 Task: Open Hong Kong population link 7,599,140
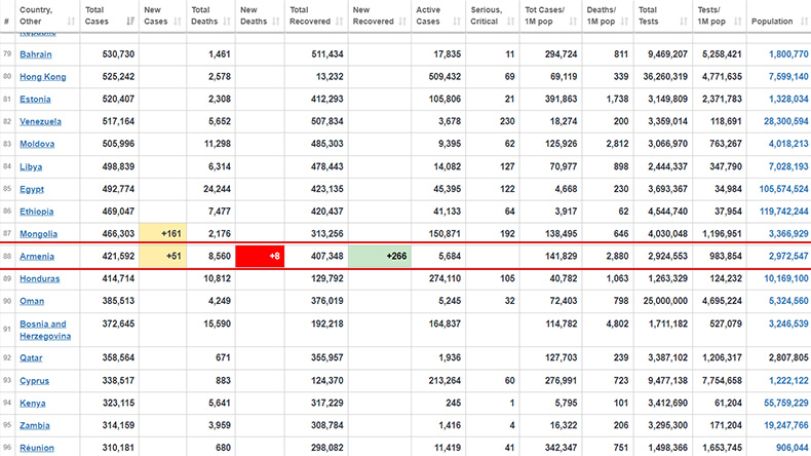click(788, 77)
